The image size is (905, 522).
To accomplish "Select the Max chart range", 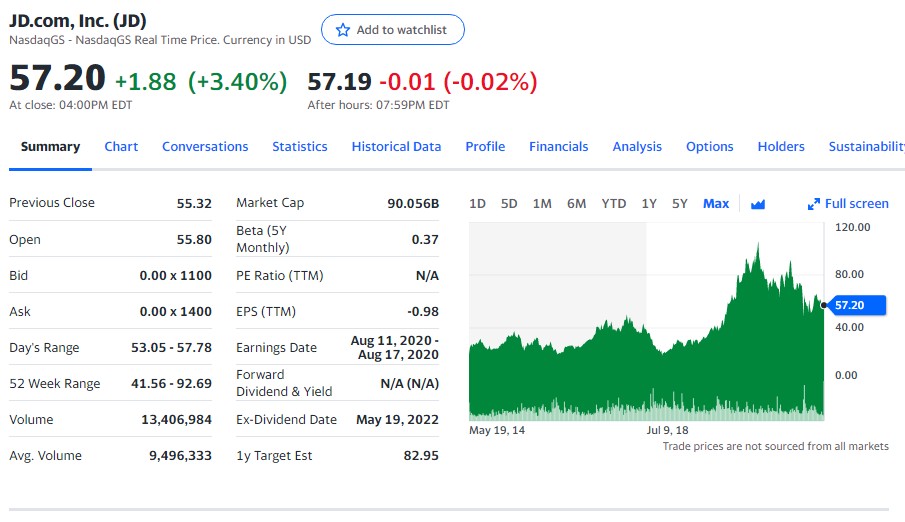I will point(716,204).
